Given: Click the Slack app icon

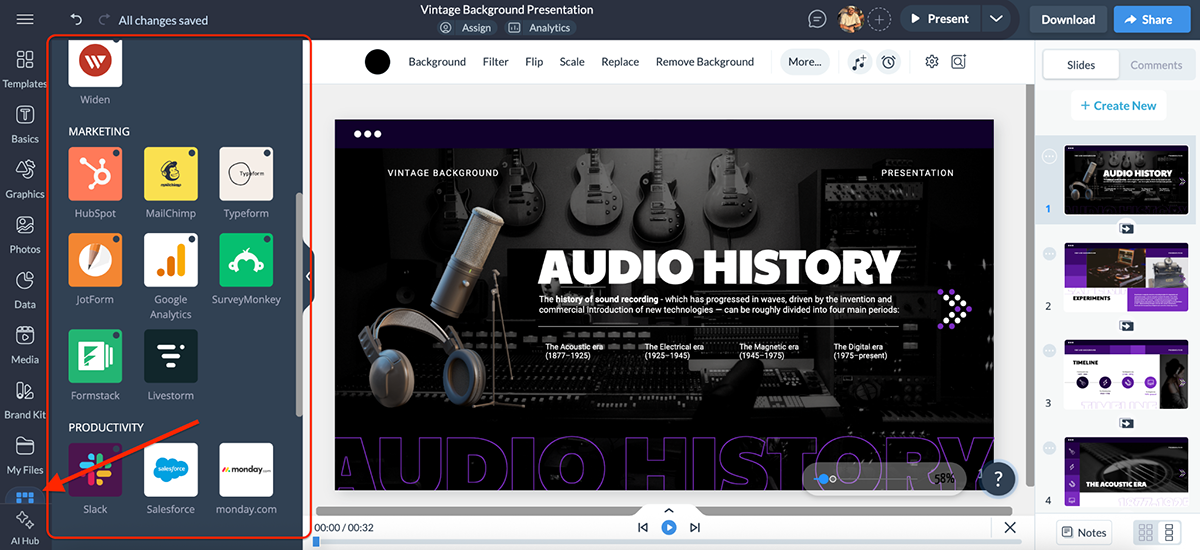Looking at the screenshot, I should (x=95, y=470).
